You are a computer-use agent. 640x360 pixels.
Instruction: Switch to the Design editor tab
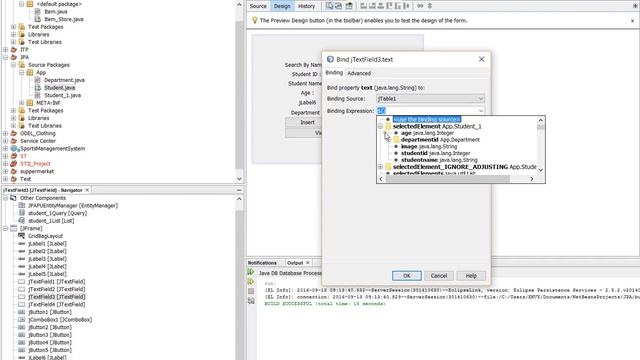point(282,6)
